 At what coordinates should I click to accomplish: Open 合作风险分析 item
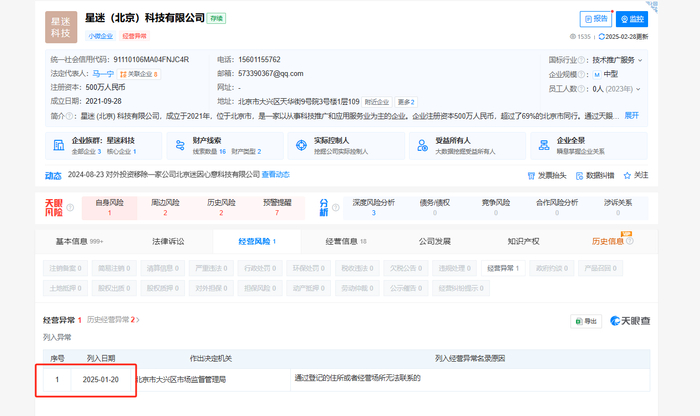click(x=557, y=208)
